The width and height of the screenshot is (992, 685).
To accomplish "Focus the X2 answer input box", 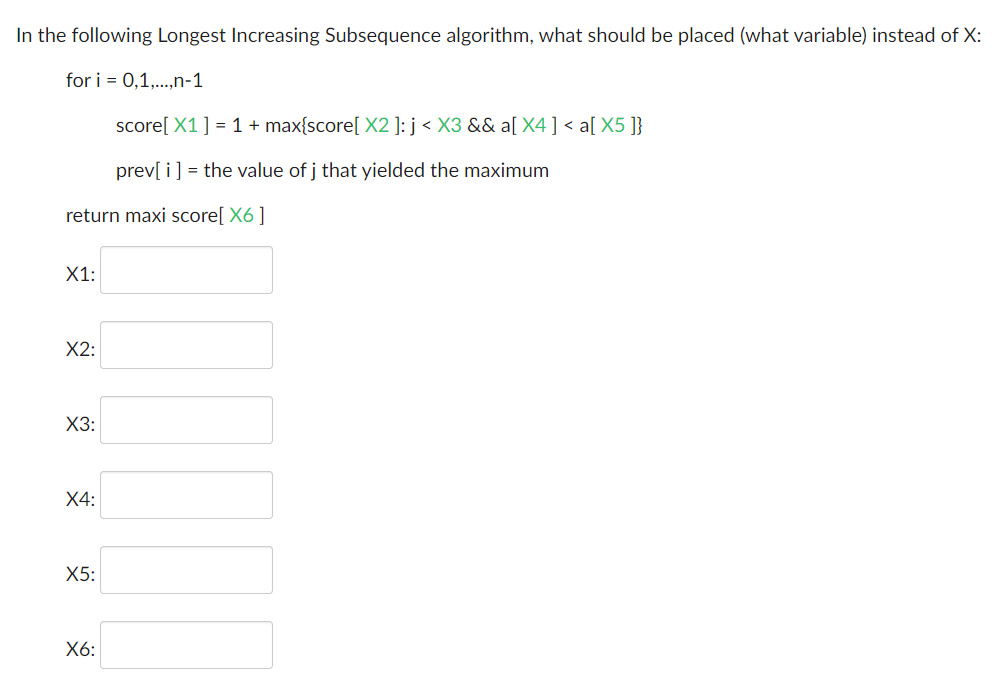I will pyautogui.click(x=187, y=345).
